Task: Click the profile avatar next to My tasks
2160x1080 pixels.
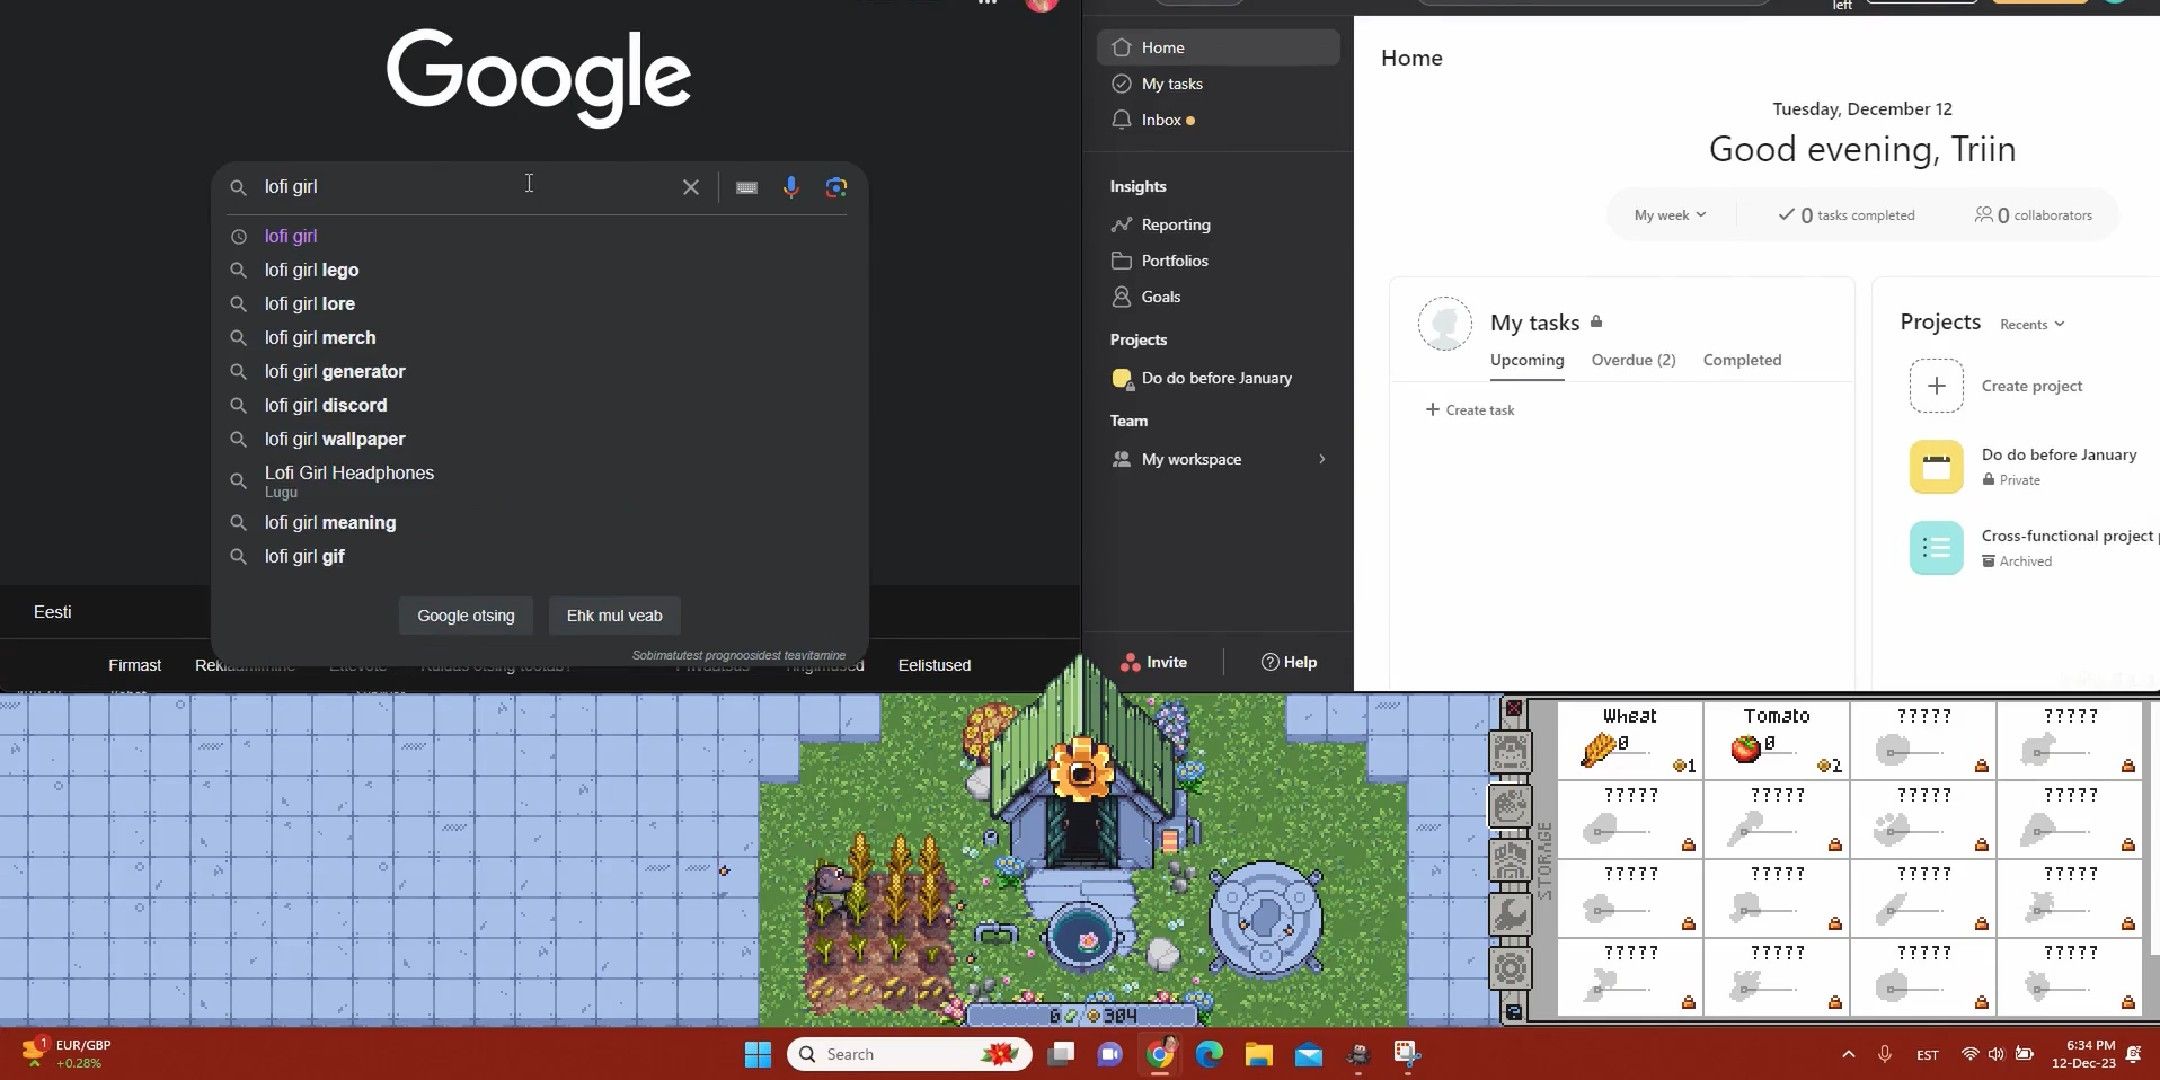Action: [x=1445, y=324]
